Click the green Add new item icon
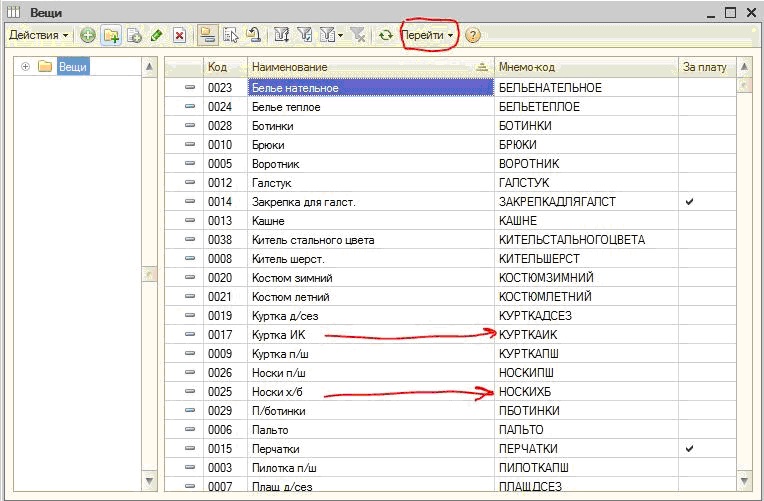Viewport: 764px width, 501px height. click(88, 35)
